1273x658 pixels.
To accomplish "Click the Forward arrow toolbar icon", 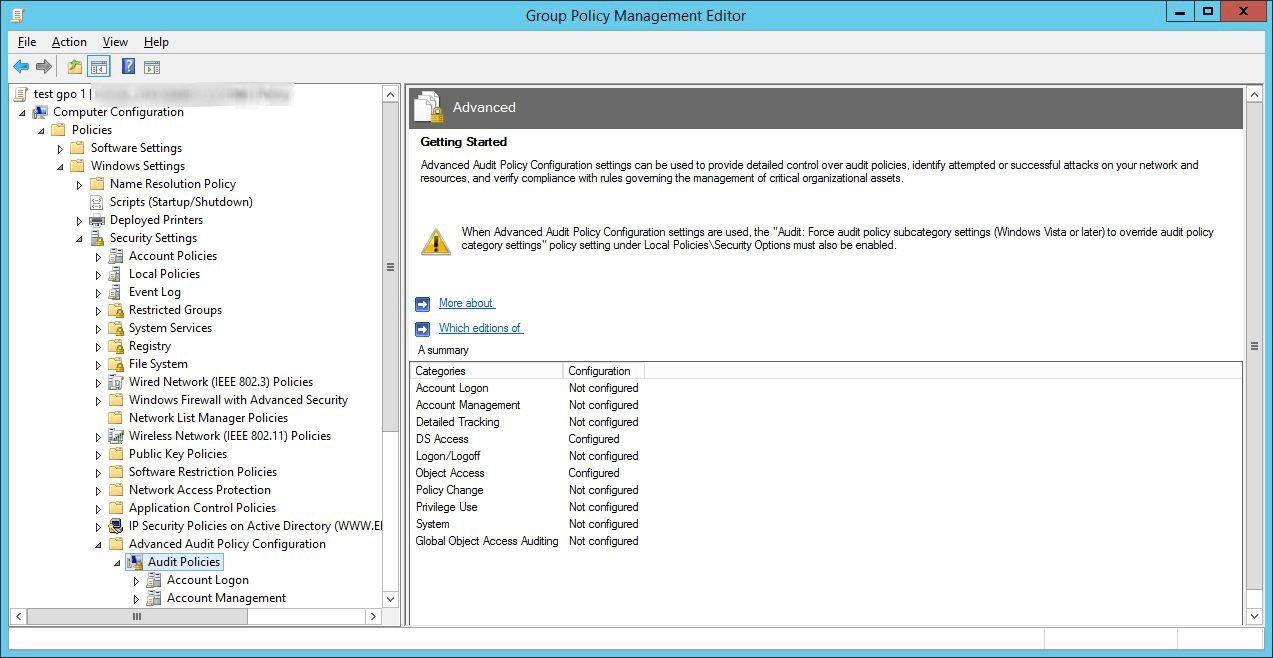I will tap(43, 66).
